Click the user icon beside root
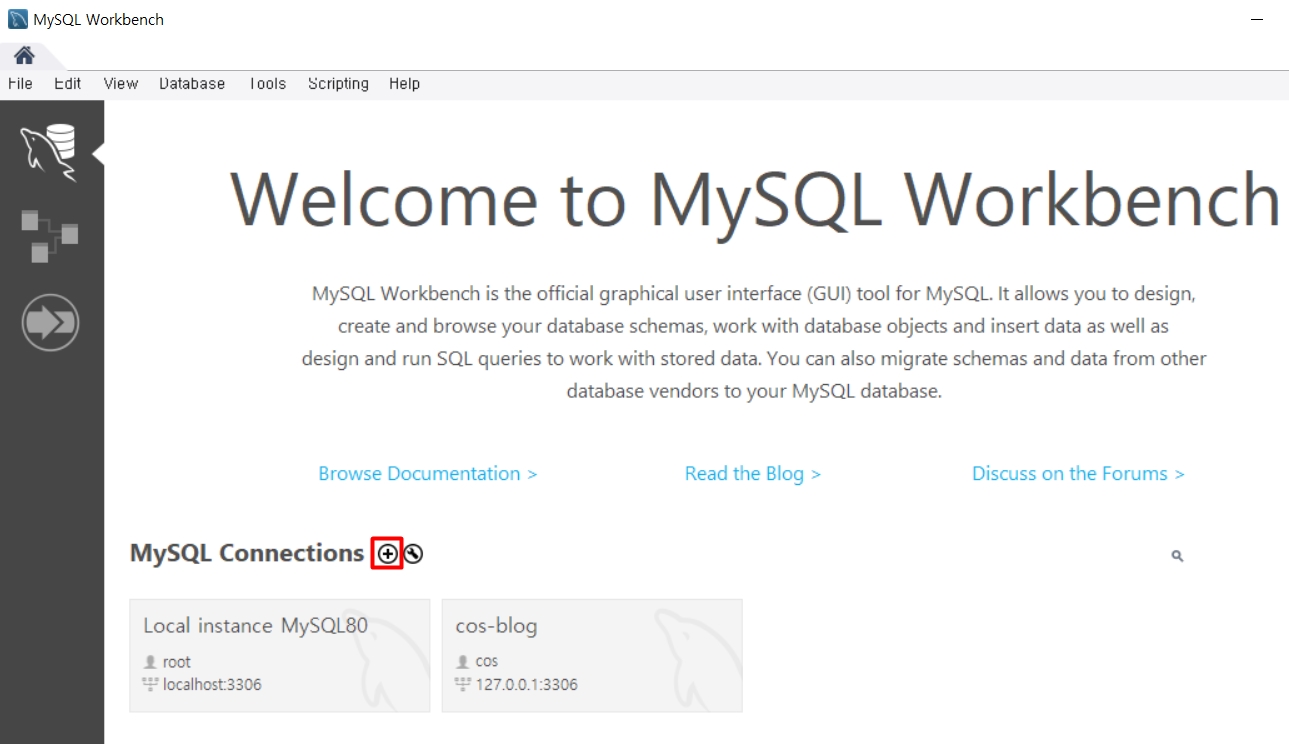 point(151,662)
